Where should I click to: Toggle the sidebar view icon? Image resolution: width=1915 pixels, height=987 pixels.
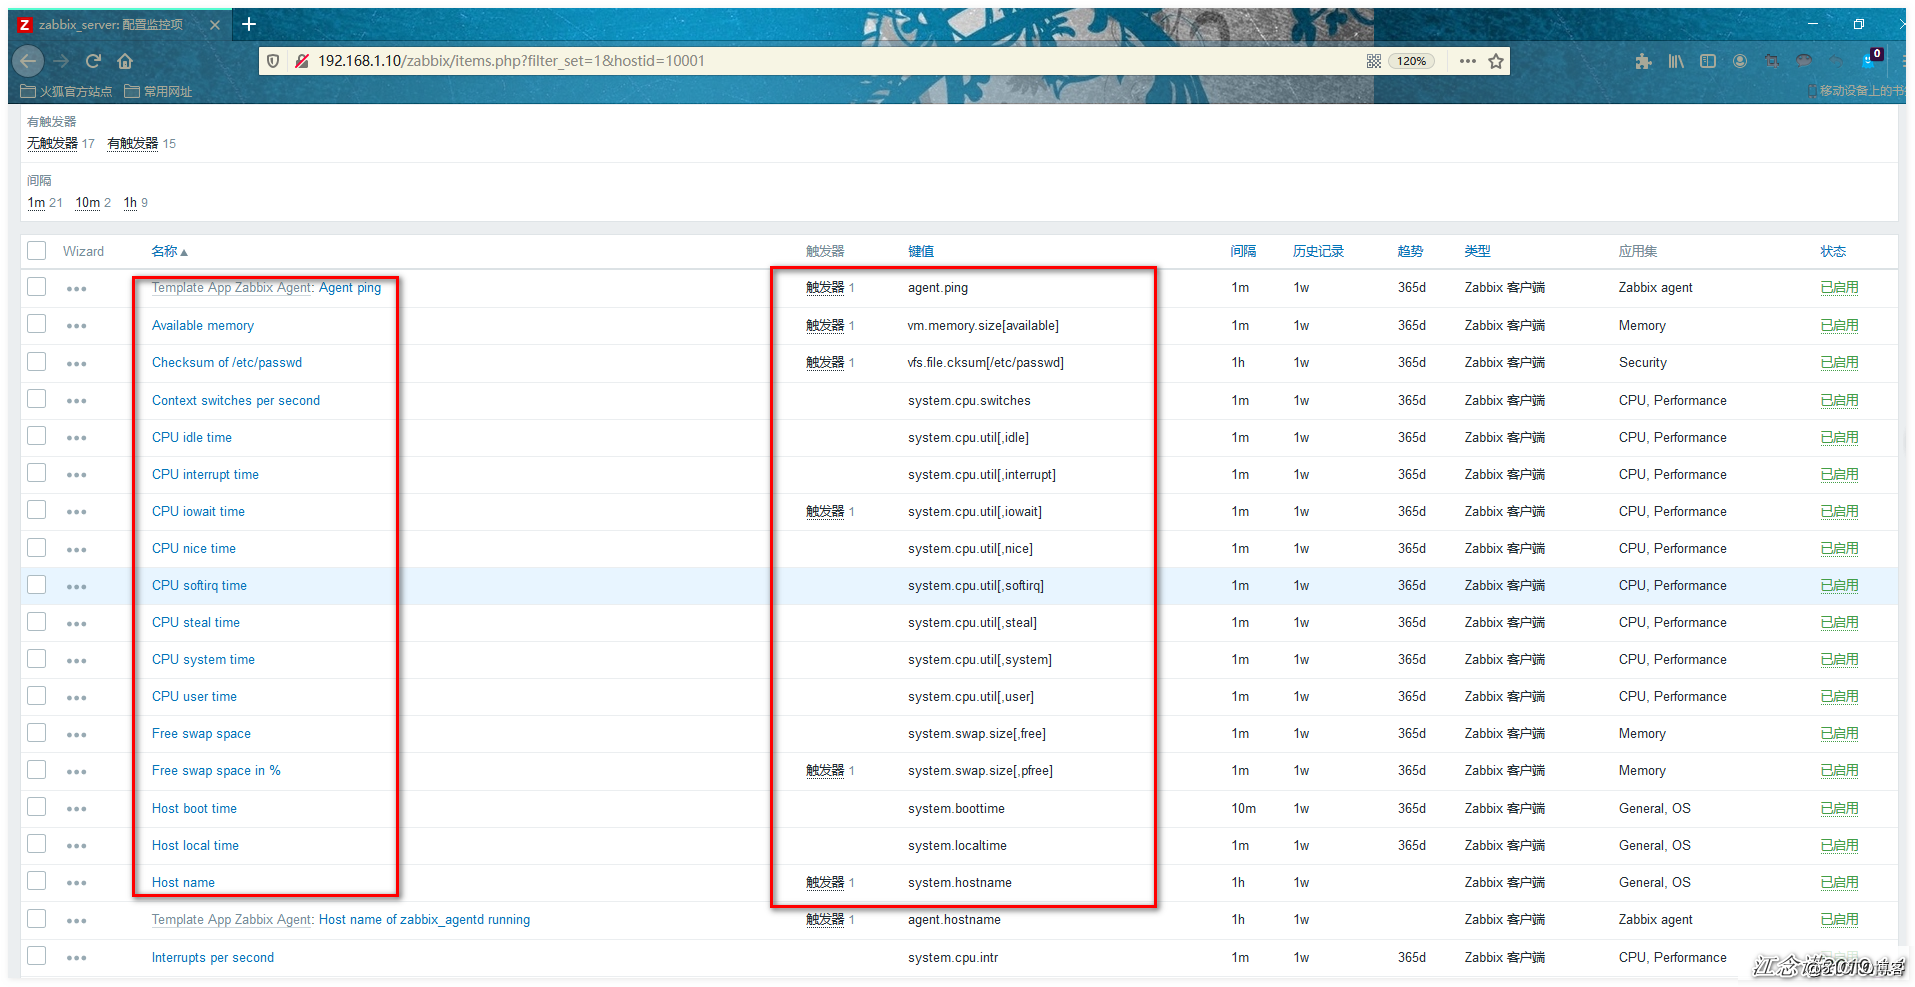click(x=1708, y=61)
